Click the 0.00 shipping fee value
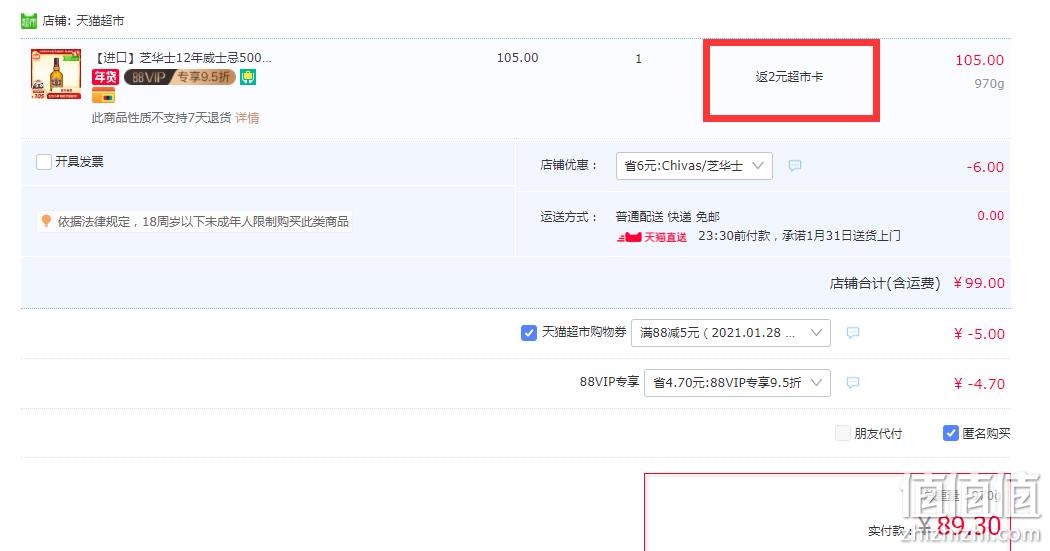Viewport: 1050px width, 551px height. coord(990,216)
